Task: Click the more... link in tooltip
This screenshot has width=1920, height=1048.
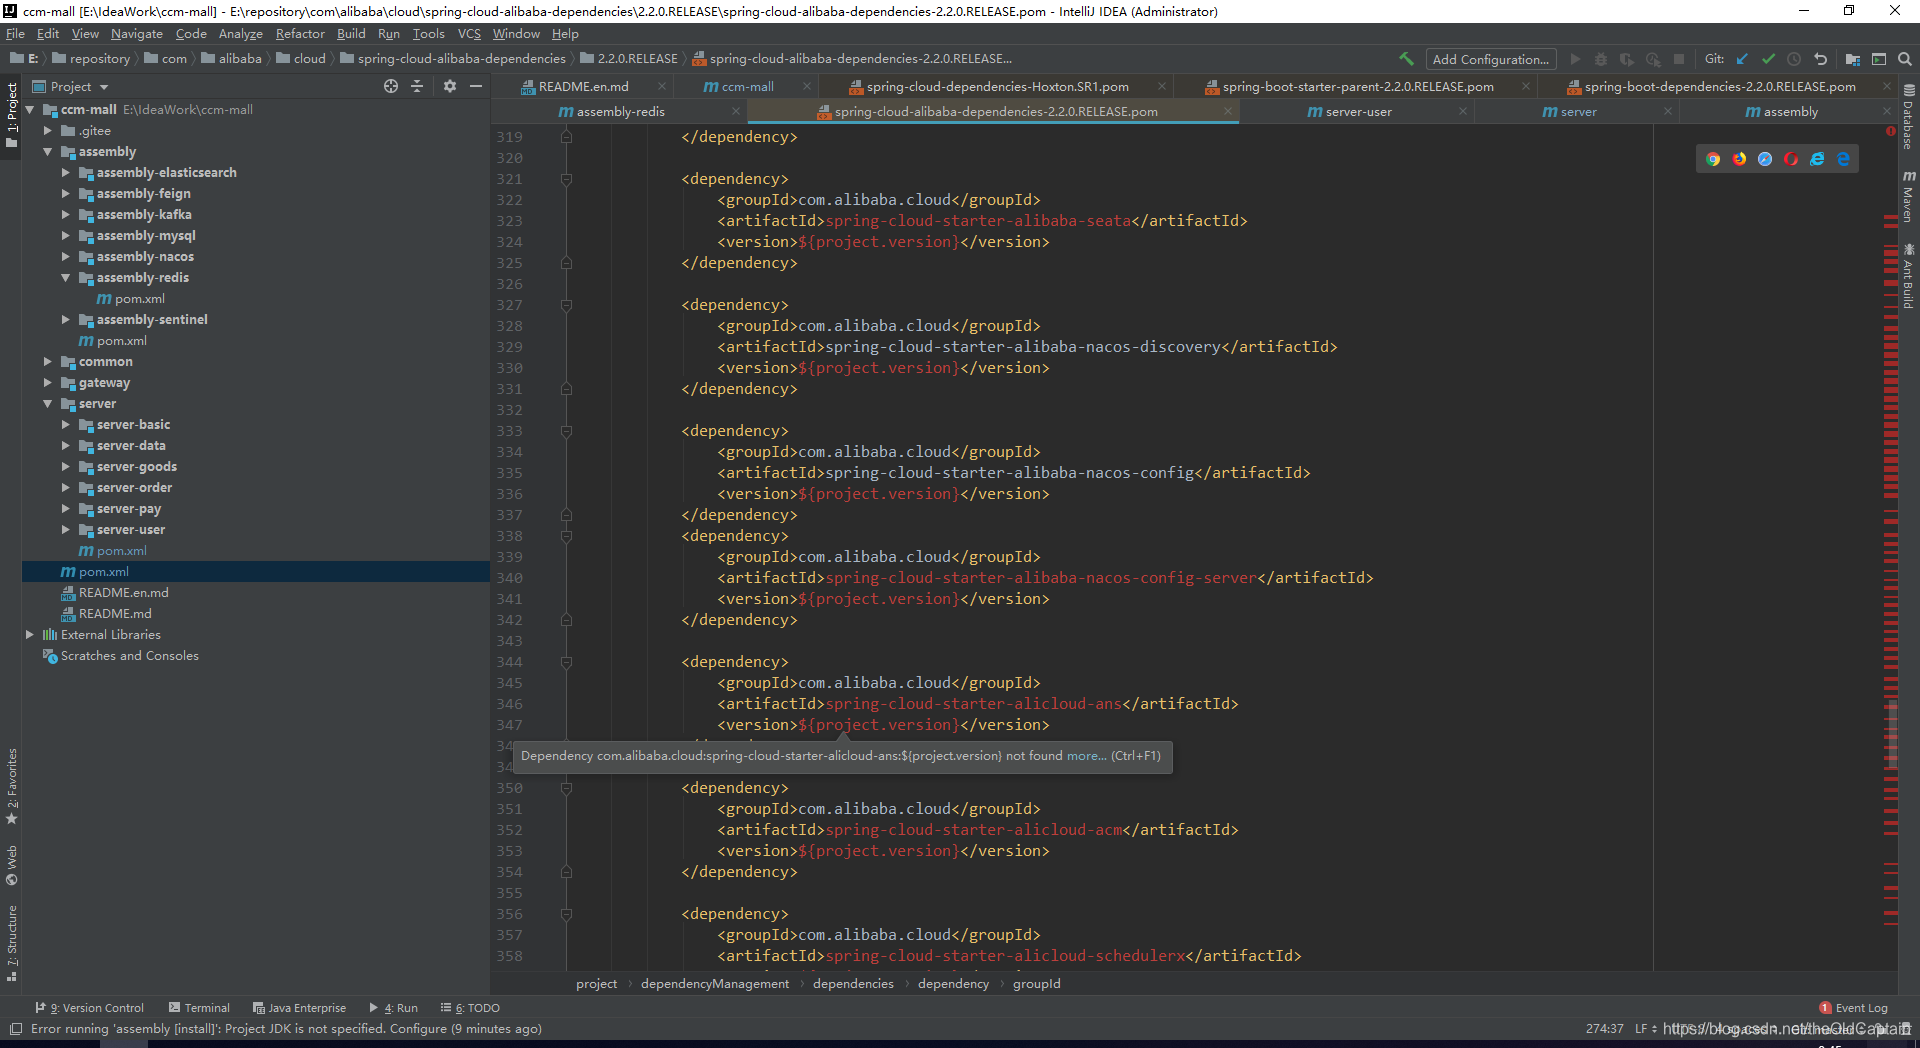Action: 1086,756
